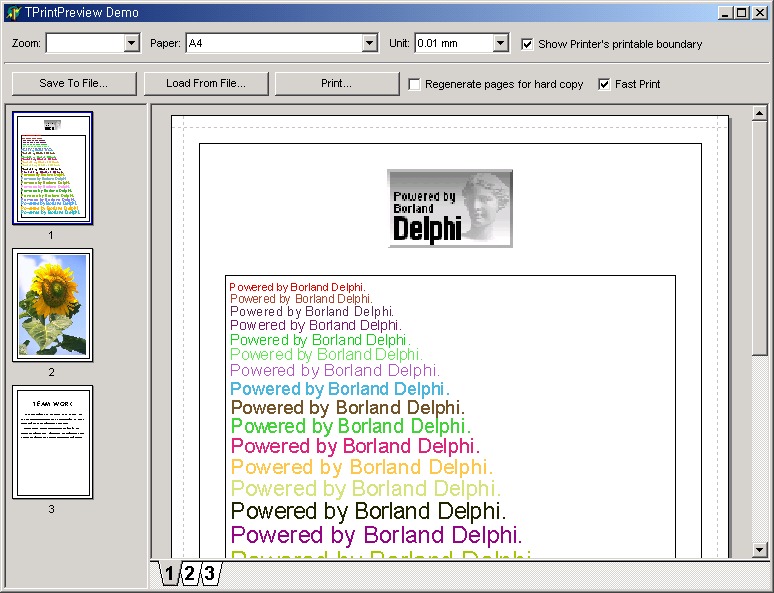
Task: Click the orange 'Powered by Borland Delphi.' line
Action: click(361, 467)
